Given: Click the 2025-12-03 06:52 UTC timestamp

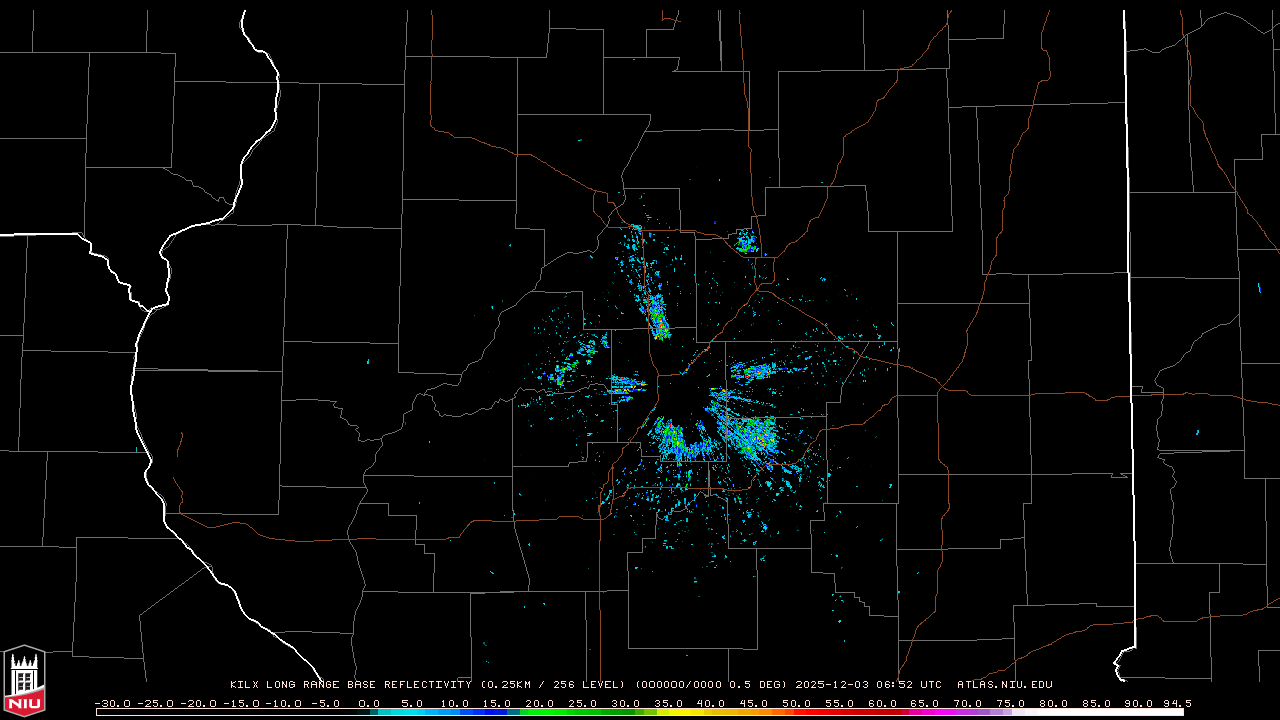Looking at the screenshot, I should pyautogui.click(x=868, y=685).
